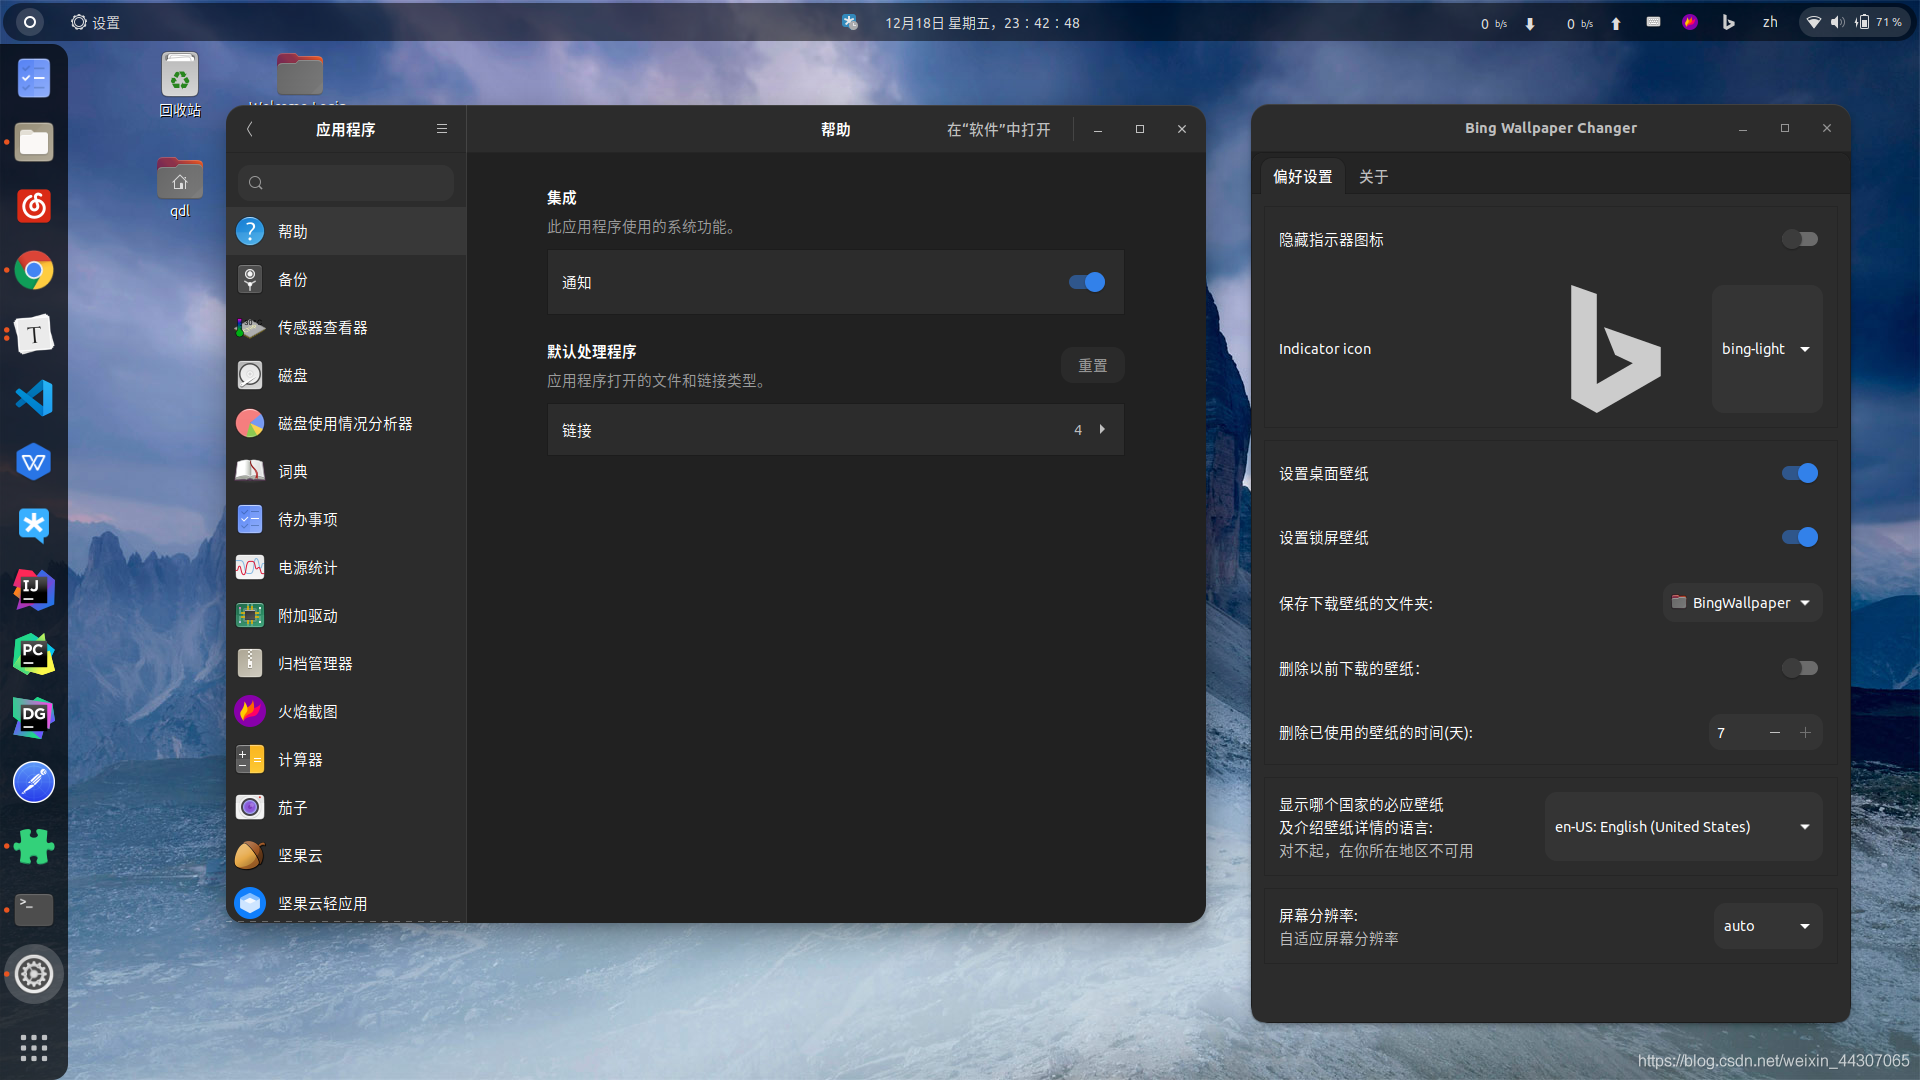
Task: Decrease wallpaper deletion days value
Action: tap(1775, 733)
